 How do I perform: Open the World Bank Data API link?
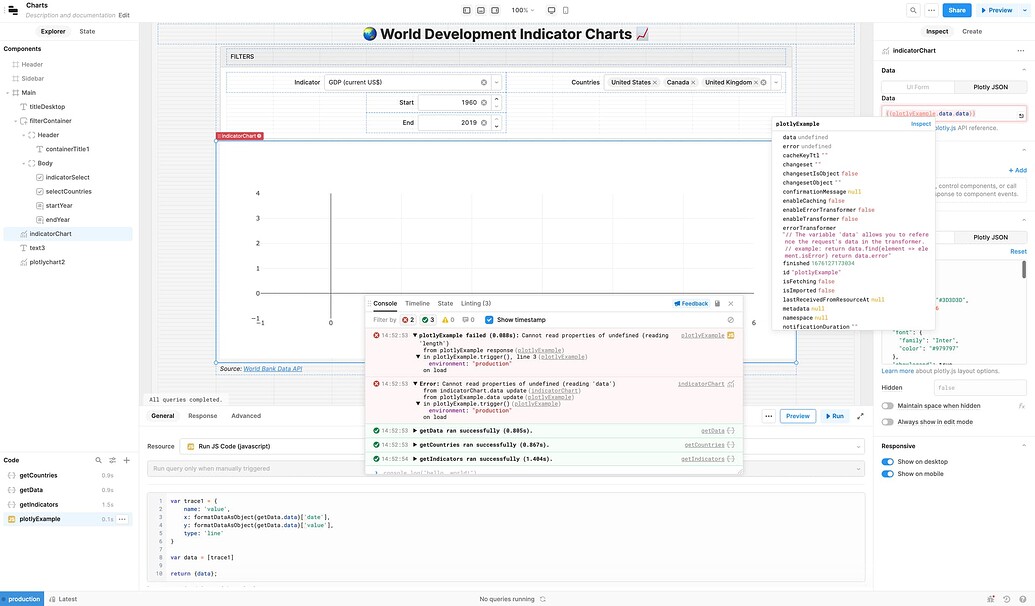(x=274, y=367)
